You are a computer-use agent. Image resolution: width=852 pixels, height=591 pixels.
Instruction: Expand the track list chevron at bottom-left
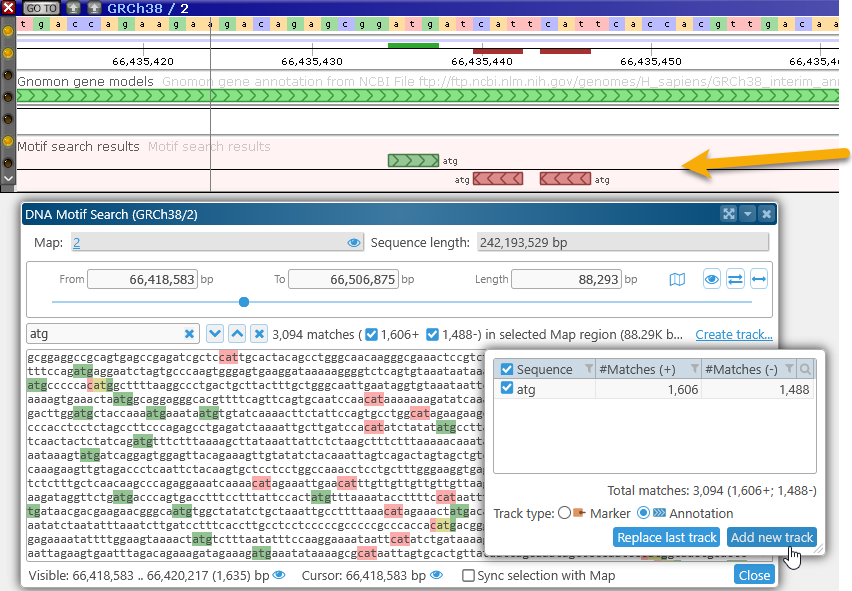pyautogui.click(x=8, y=178)
